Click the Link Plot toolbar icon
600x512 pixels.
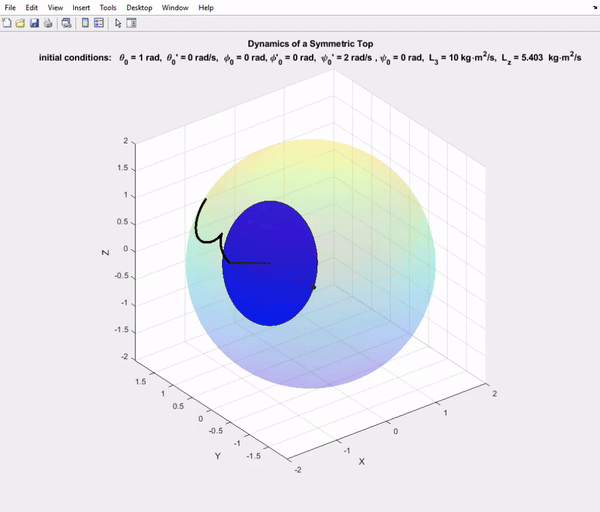[67, 23]
